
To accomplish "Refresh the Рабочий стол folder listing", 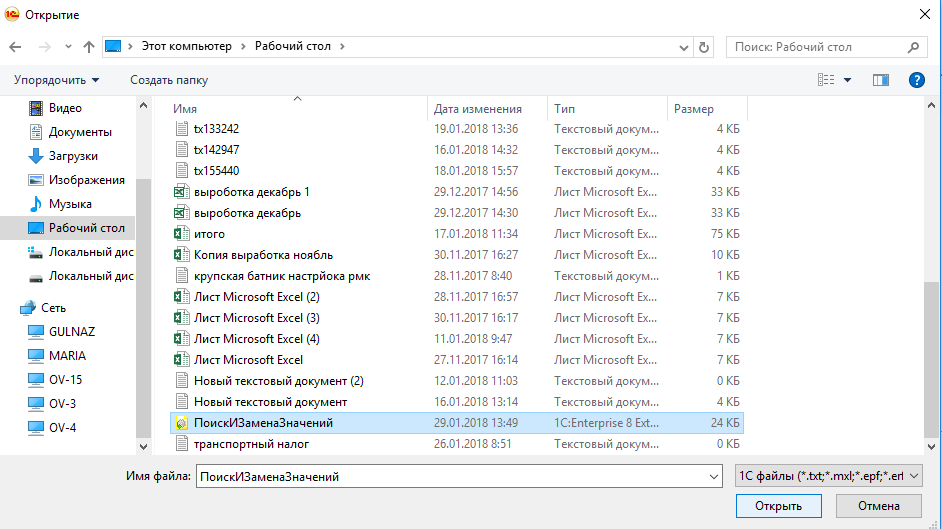I will pyautogui.click(x=703, y=47).
